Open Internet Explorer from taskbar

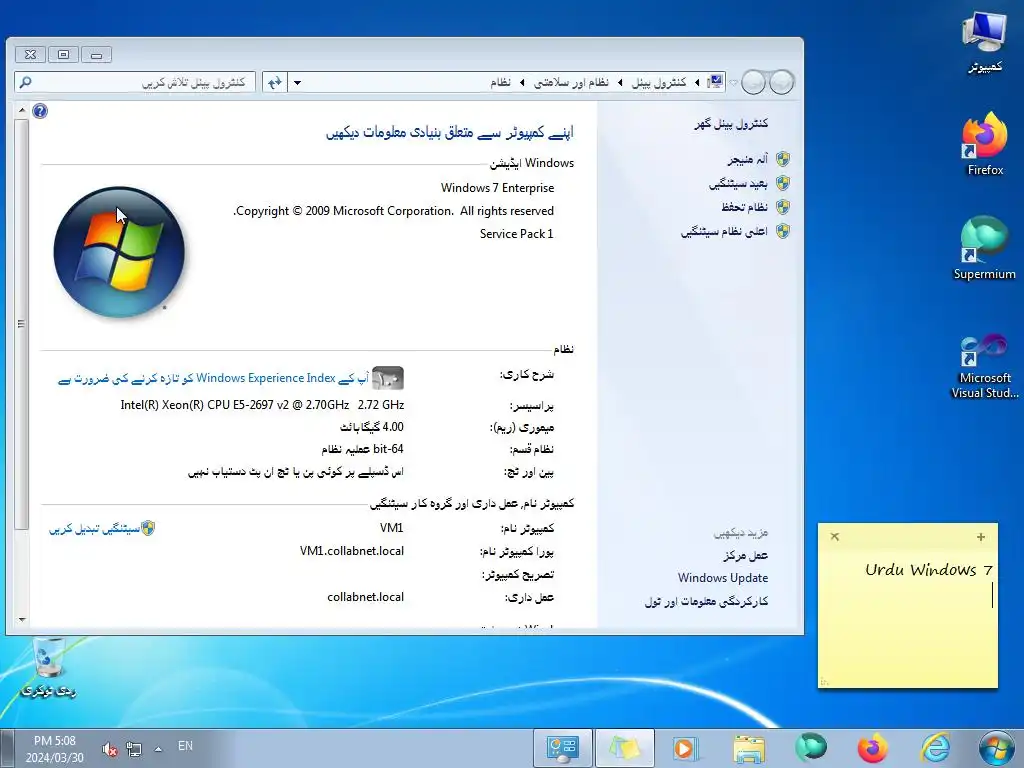tap(935, 748)
